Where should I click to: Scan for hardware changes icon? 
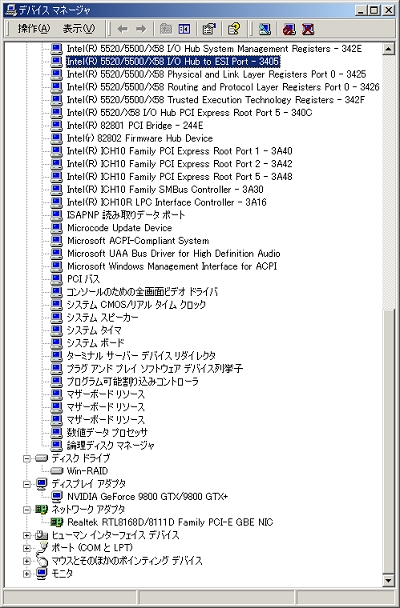tap(265, 29)
